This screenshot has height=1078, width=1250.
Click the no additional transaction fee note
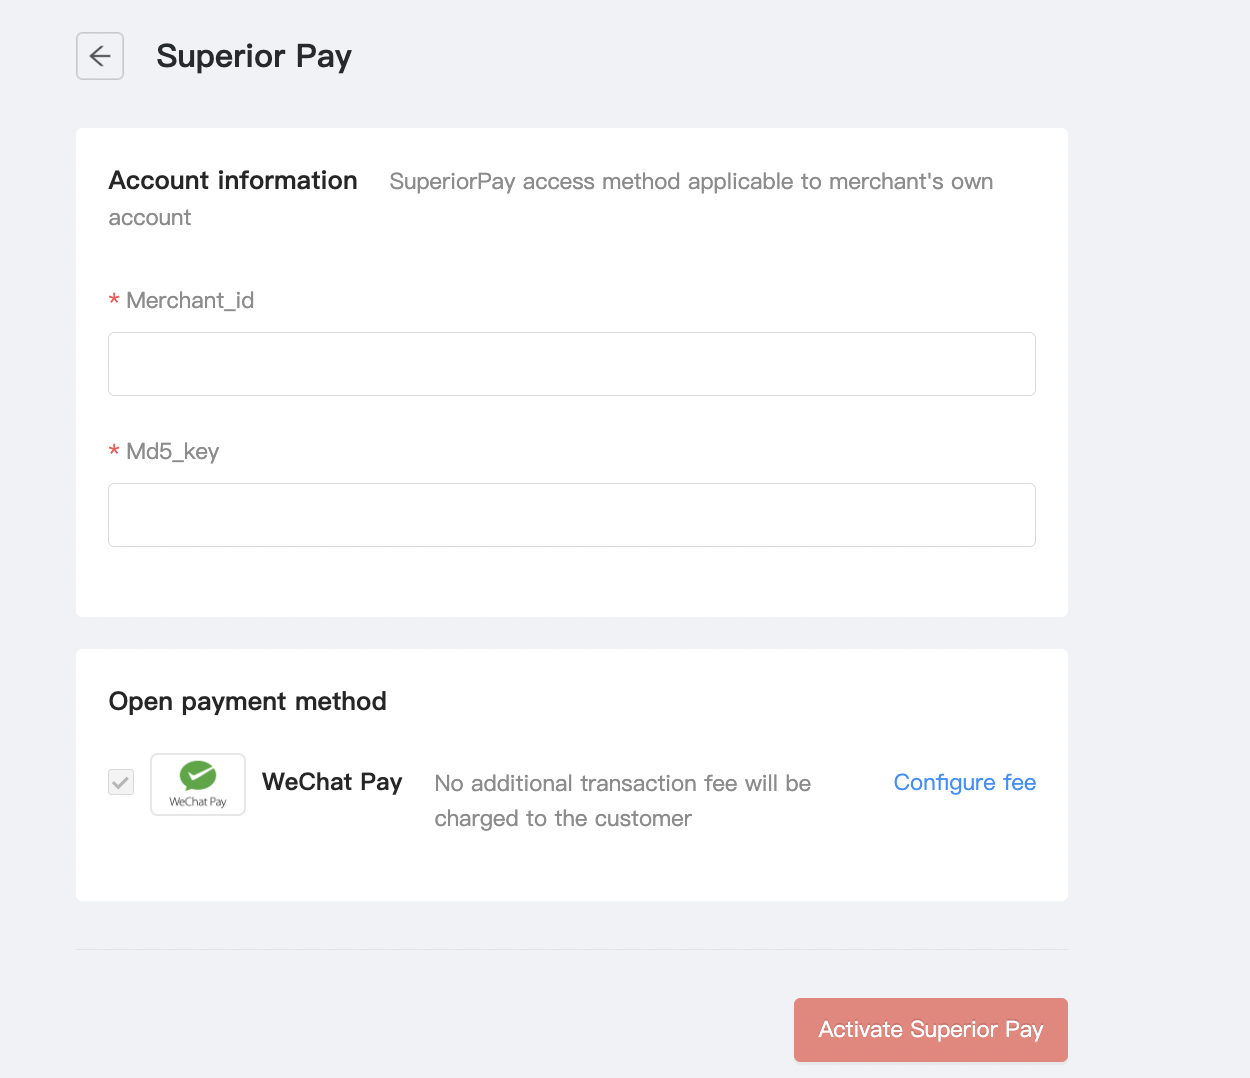(x=623, y=801)
